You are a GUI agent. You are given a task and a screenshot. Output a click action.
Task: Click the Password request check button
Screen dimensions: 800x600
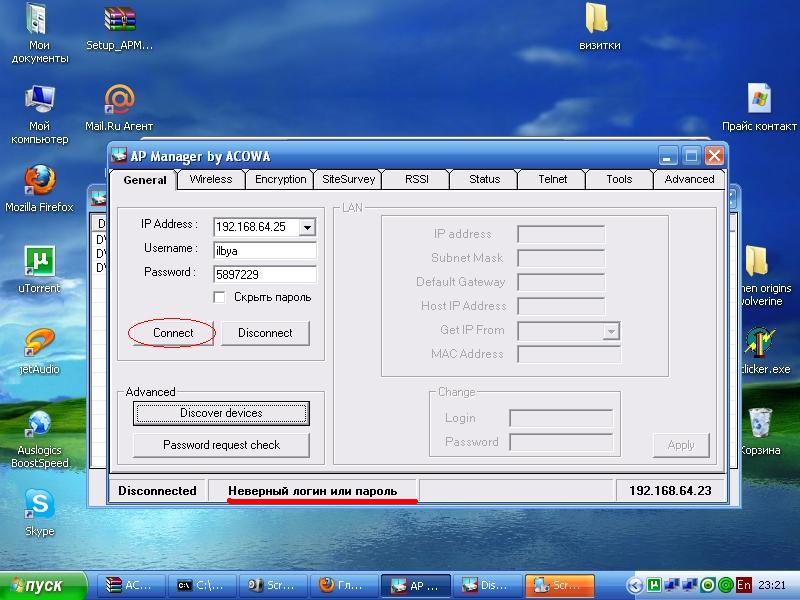[x=221, y=445]
